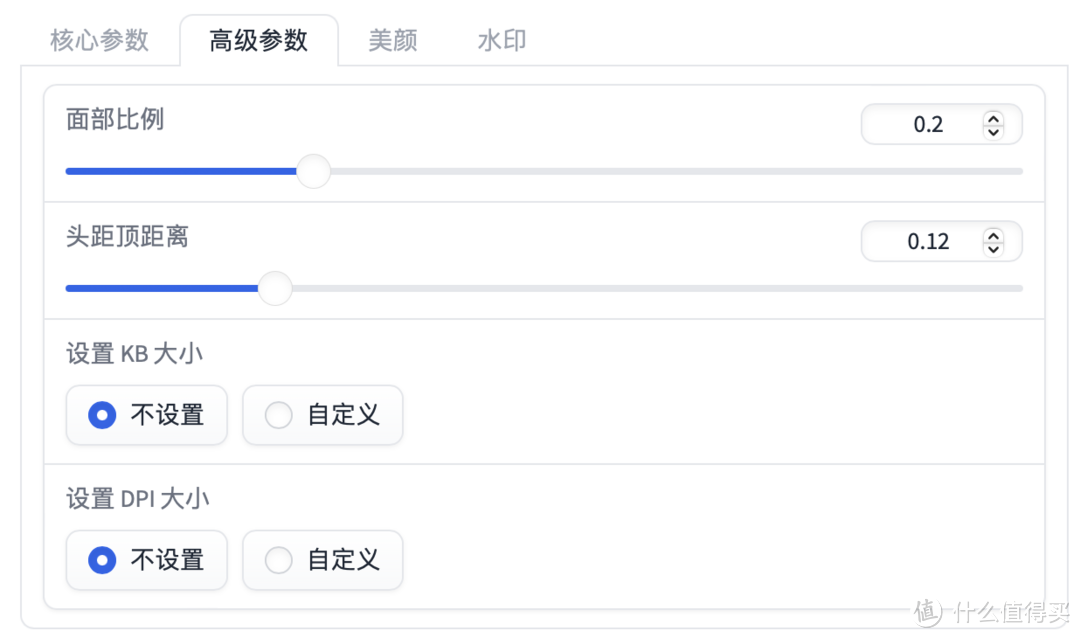Click the 面部比例 slider track
The image size is (1080, 638).
[x=600, y=171]
